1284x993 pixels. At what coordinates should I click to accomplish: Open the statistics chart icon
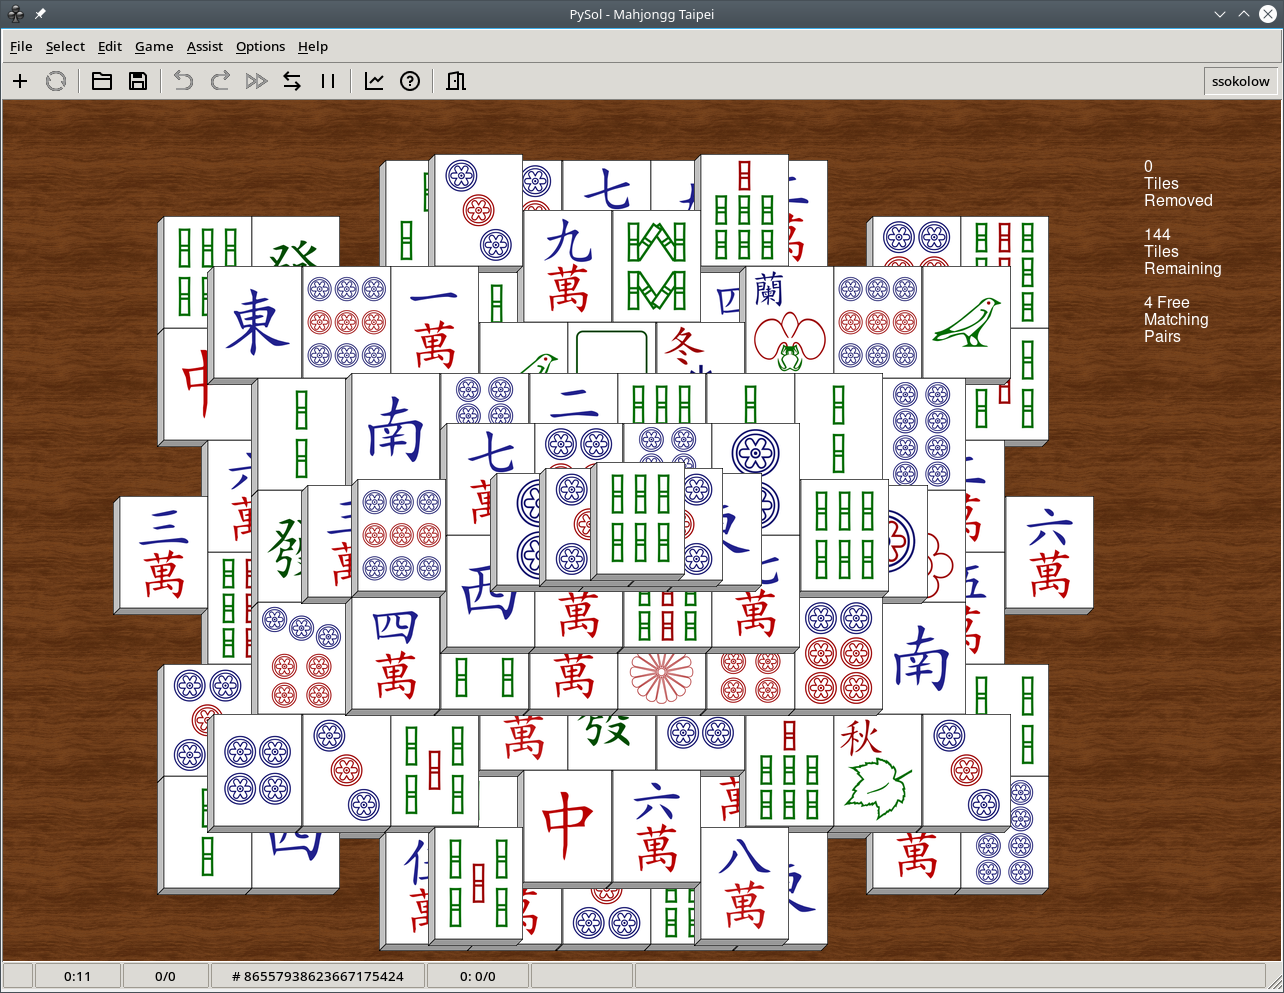point(374,81)
